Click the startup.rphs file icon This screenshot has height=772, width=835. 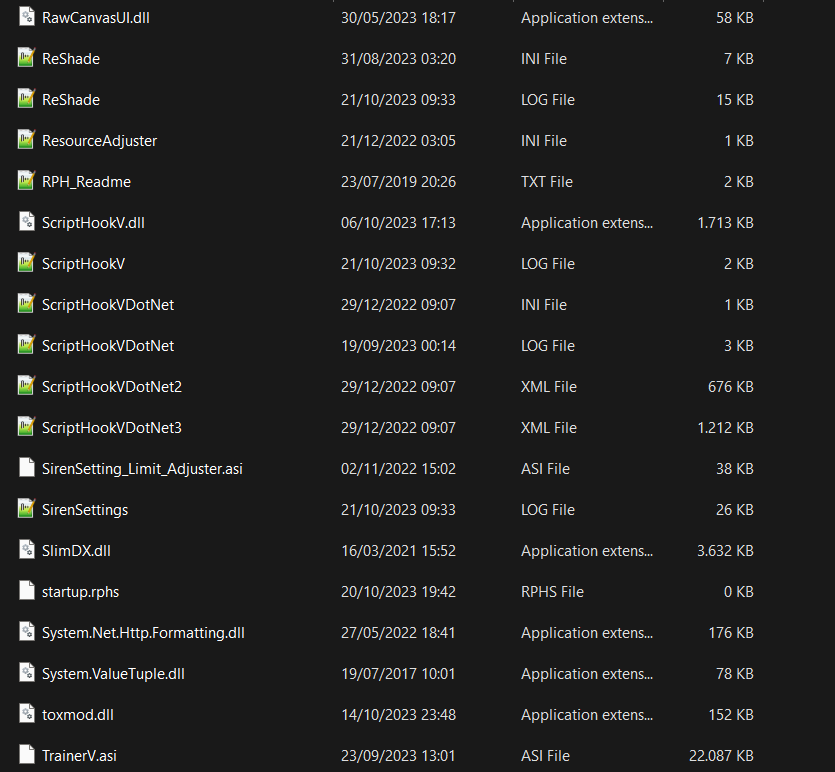27,592
